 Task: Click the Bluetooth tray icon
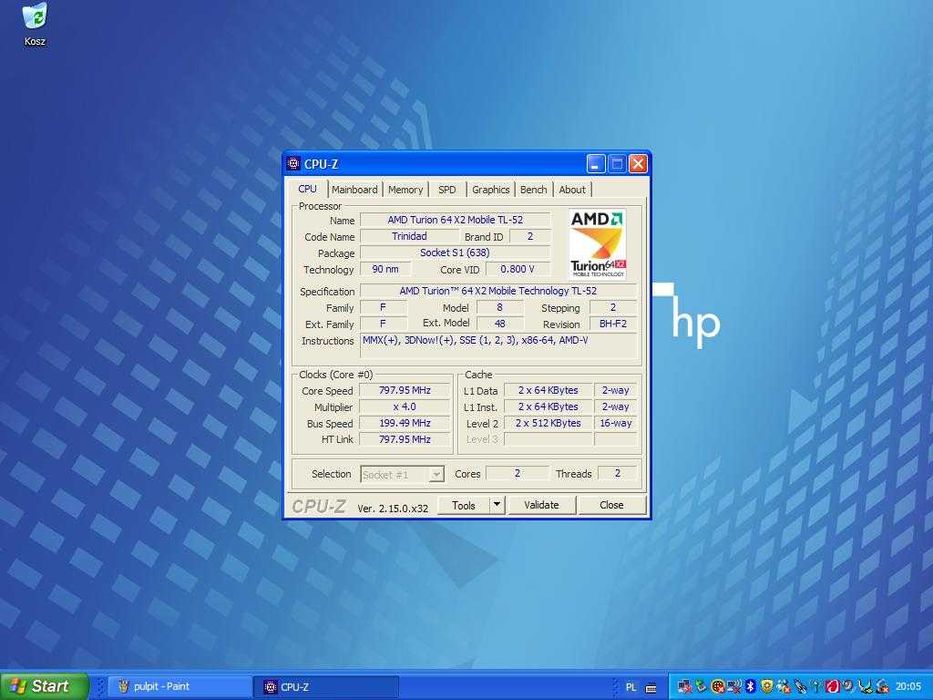pos(750,686)
